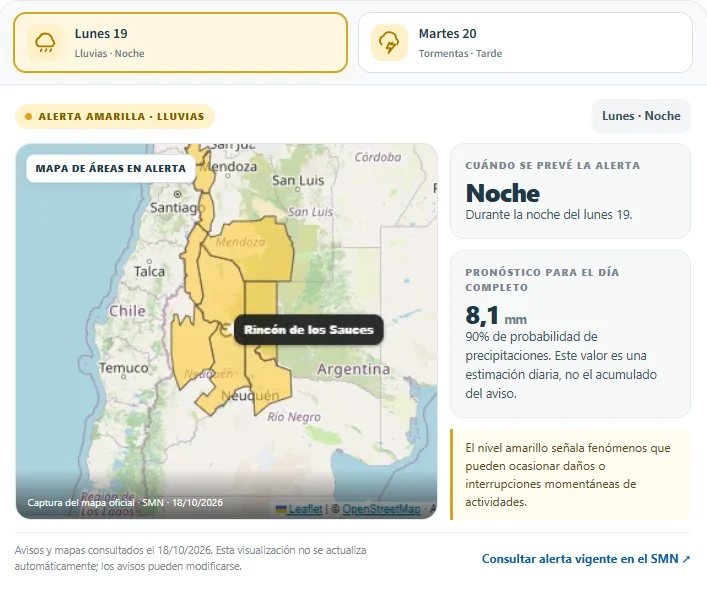707x590 pixels.
Task: Open the OpenStreetMap attribution link
Action: [x=381, y=509]
